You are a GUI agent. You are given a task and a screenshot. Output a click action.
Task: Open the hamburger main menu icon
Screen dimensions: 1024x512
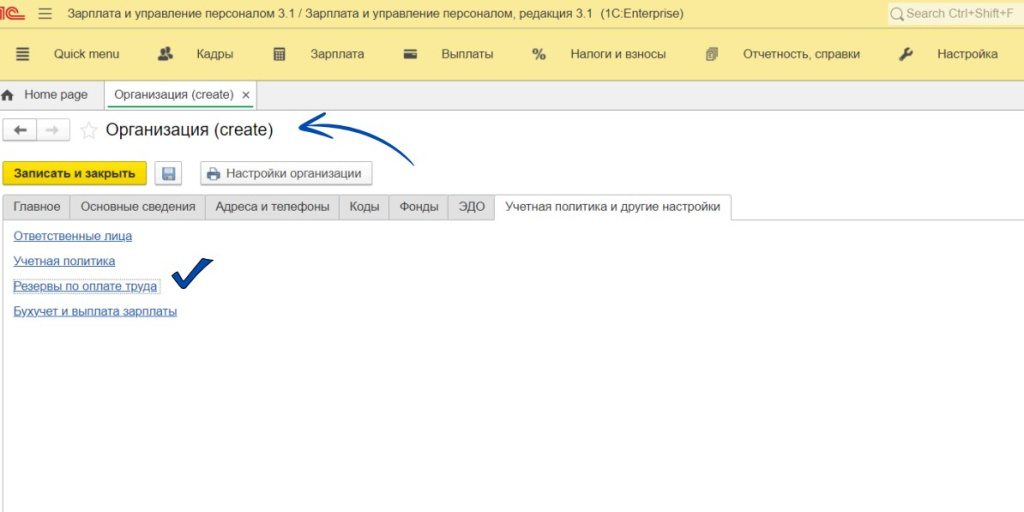click(45, 14)
